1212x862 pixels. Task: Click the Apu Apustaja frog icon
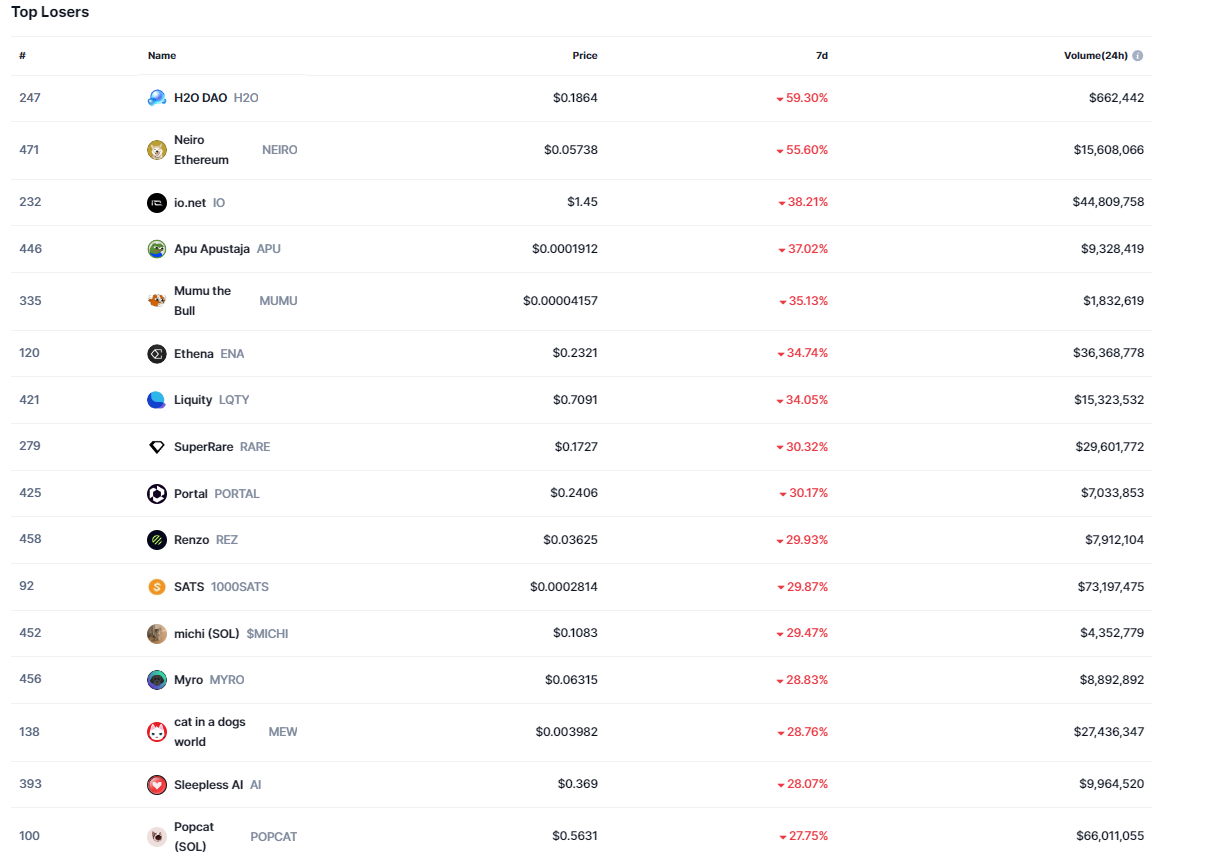(157, 249)
